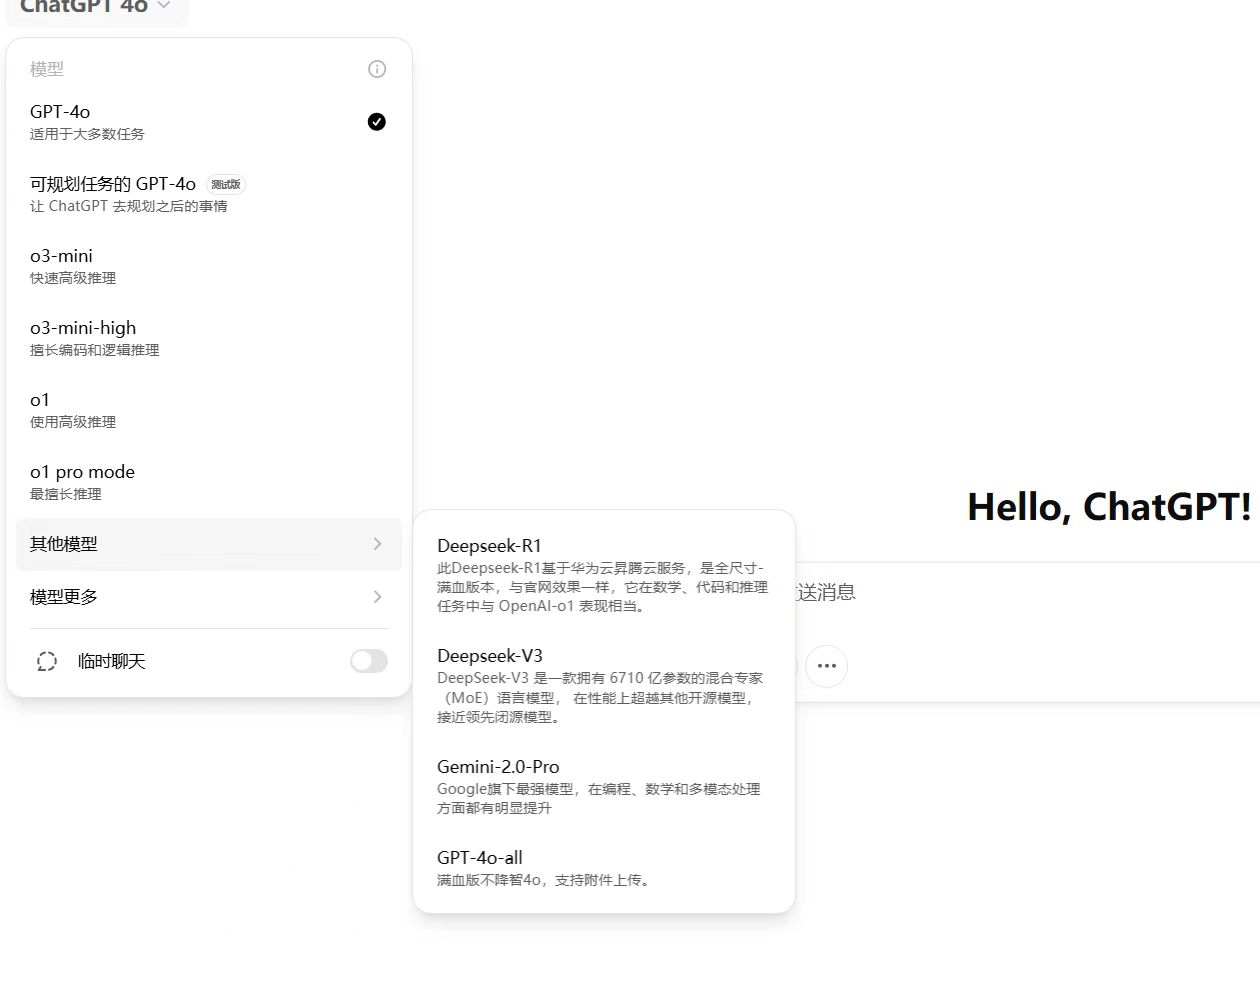
Task: Pick GPT-4o-all from the submenu
Action: click(x=603, y=868)
